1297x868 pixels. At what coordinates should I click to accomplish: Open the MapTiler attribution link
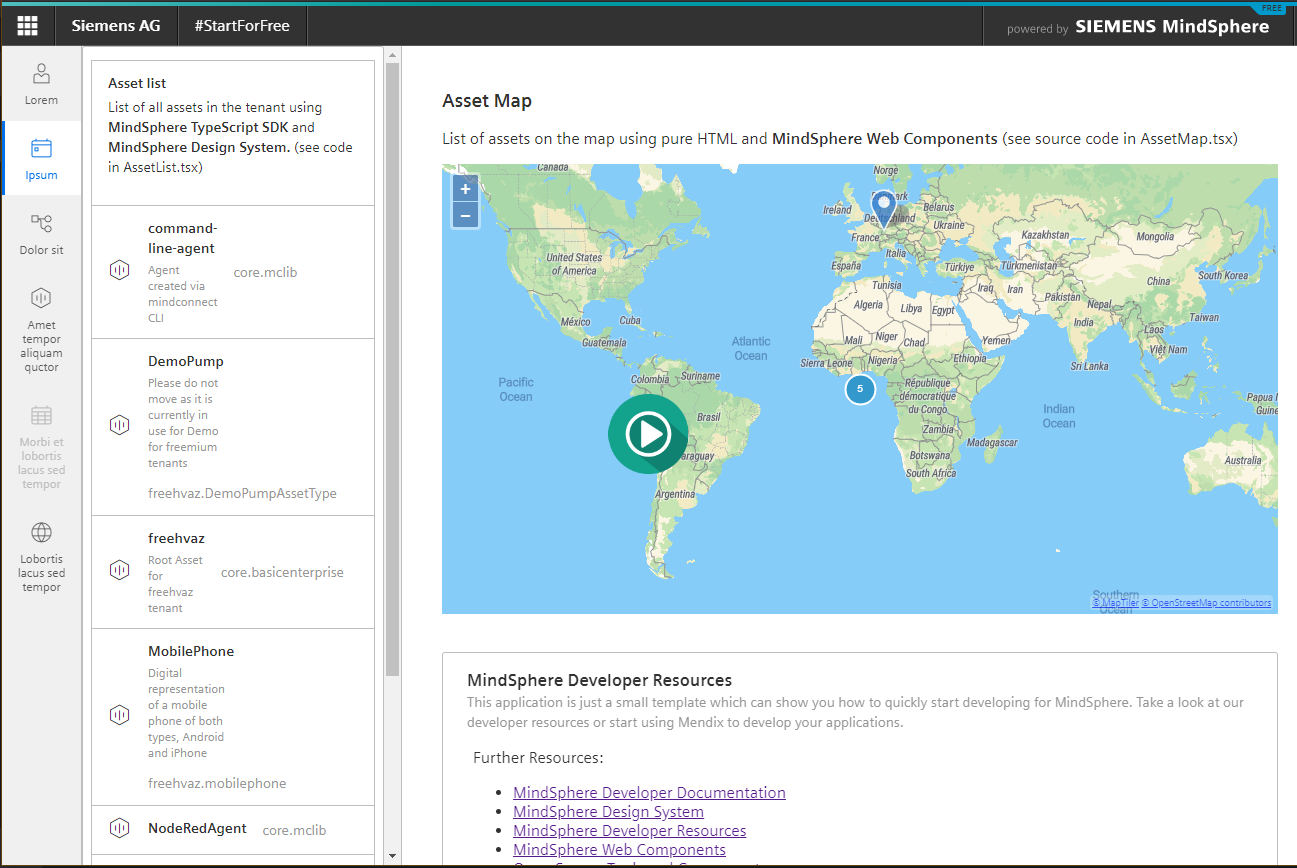point(1116,603)
